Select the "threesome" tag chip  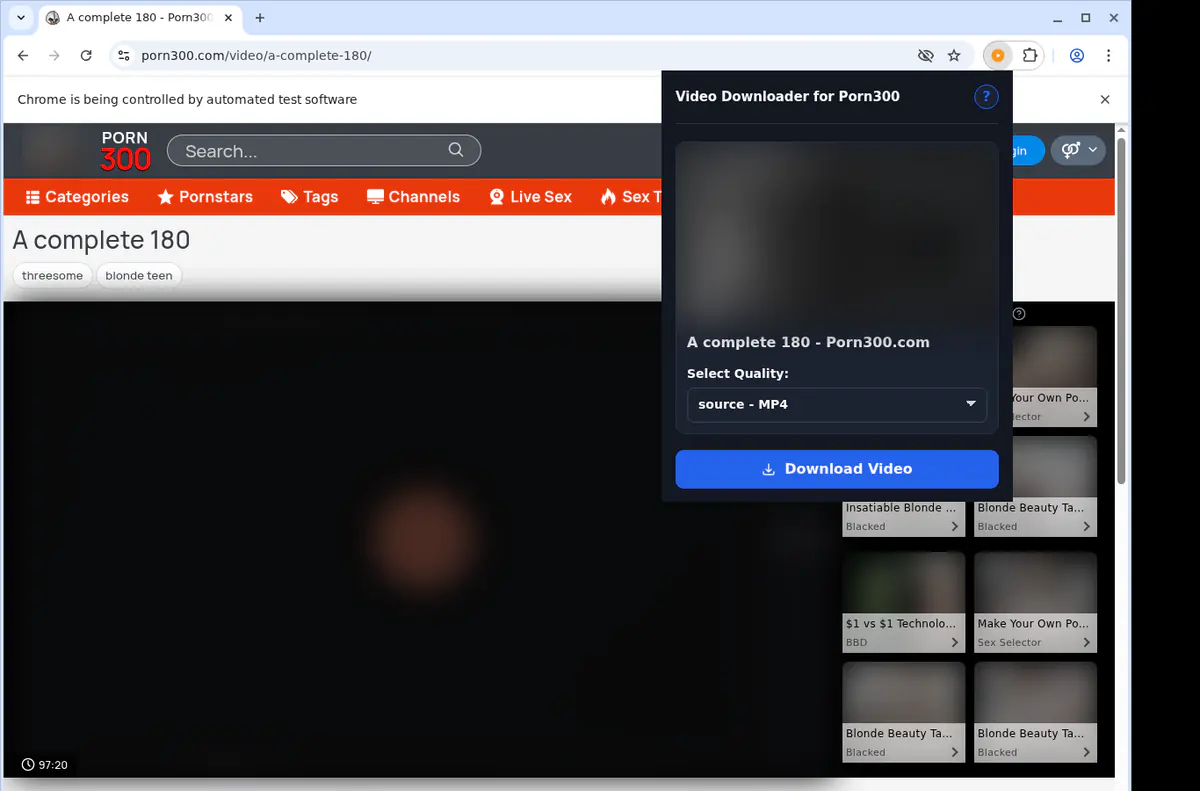[52, 276]
